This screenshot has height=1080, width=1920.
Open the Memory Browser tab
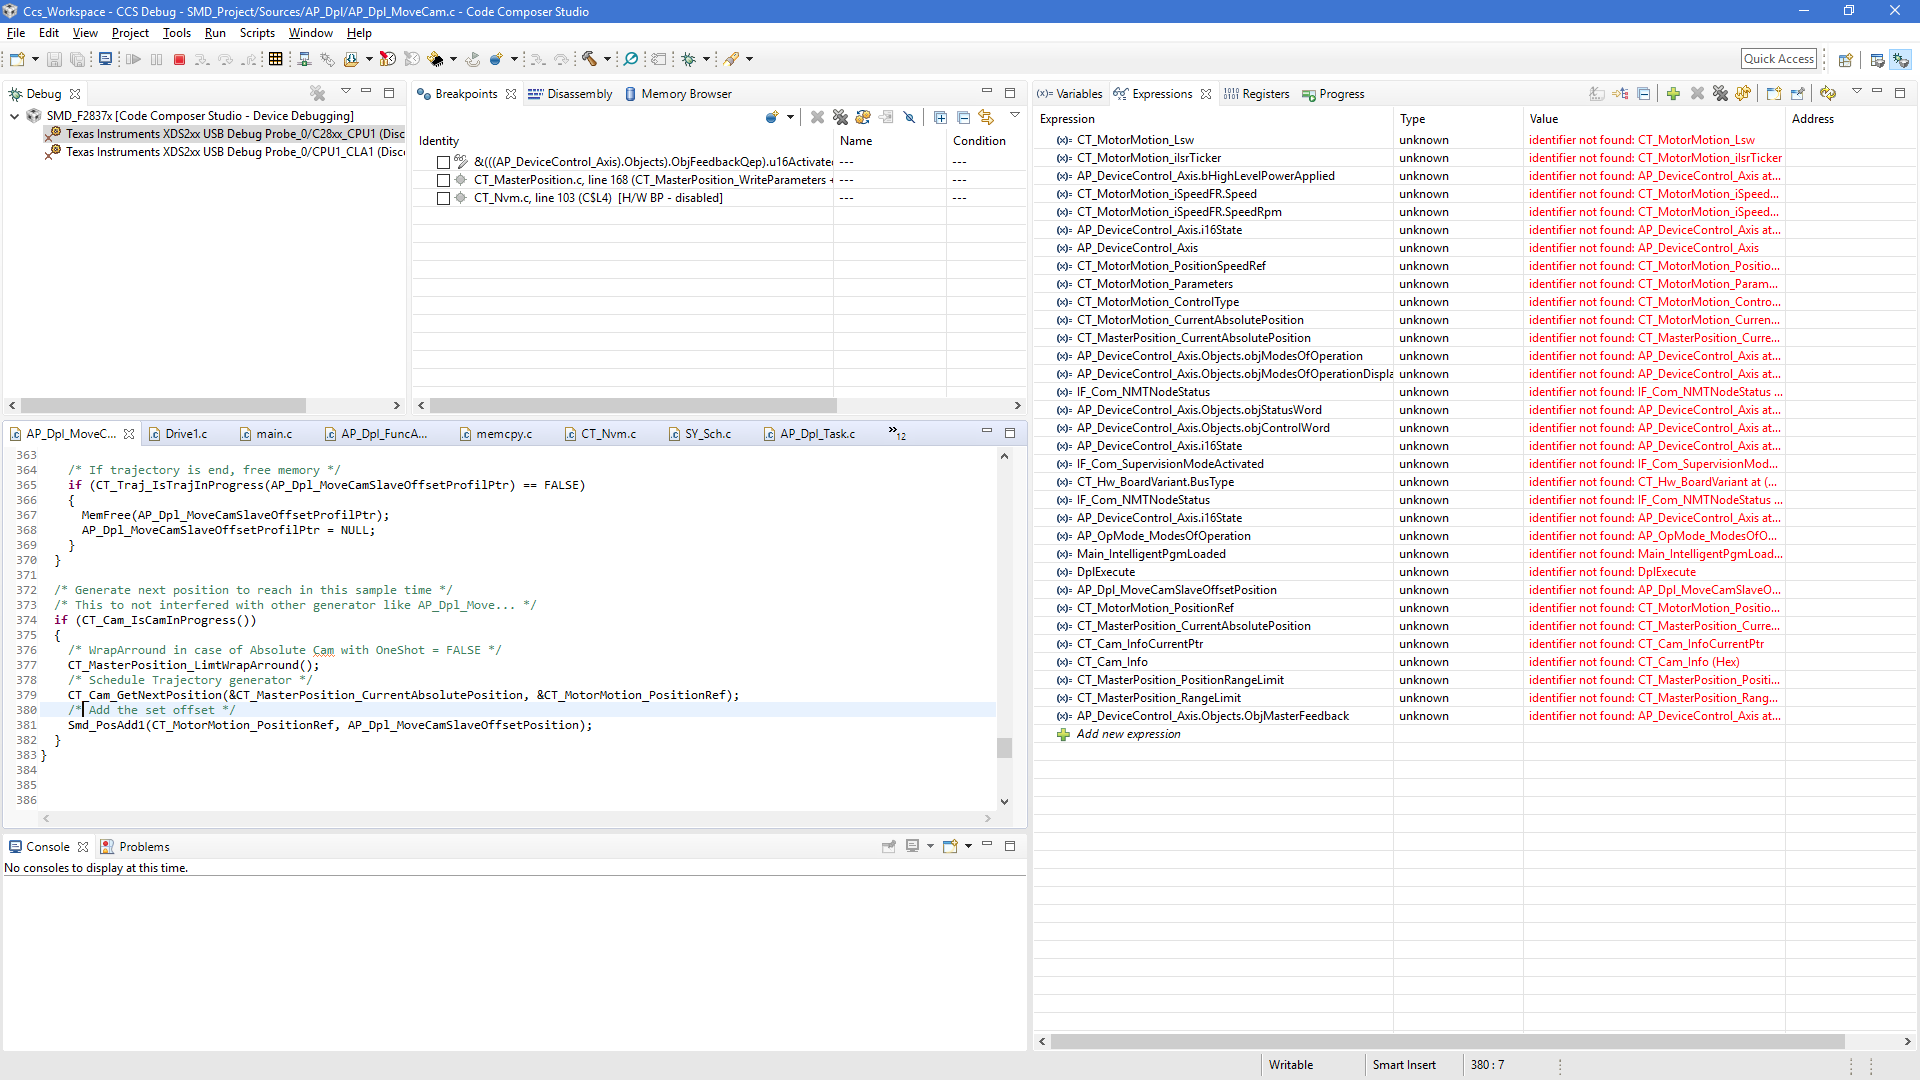(686, 94)
